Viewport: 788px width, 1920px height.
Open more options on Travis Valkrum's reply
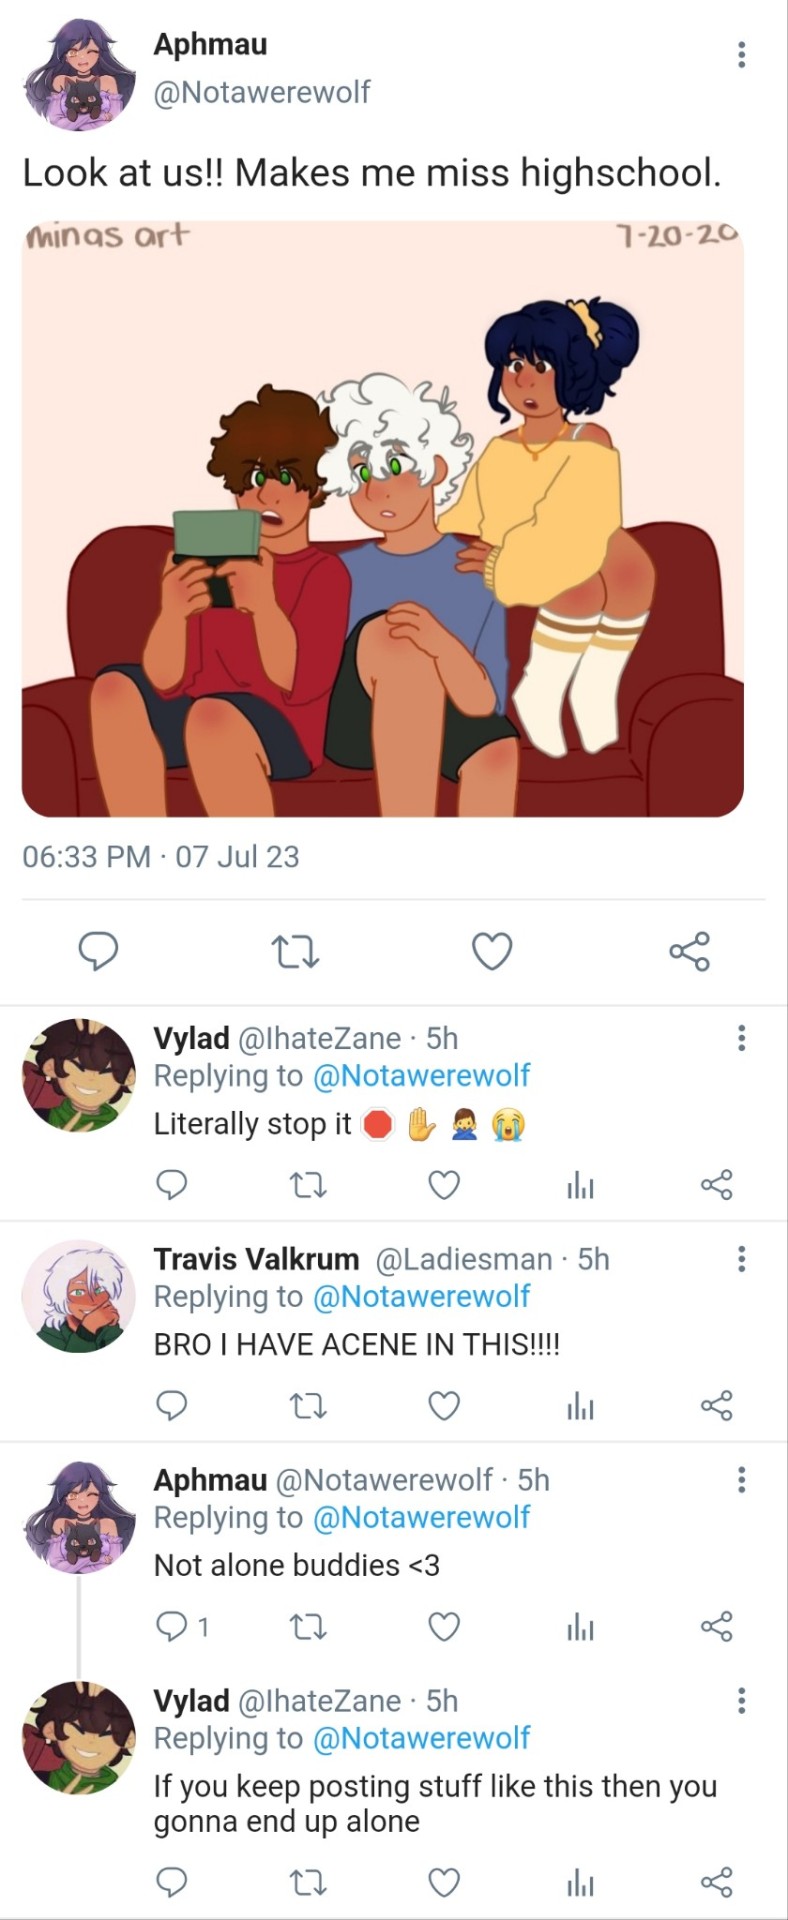pos(741,1259)
